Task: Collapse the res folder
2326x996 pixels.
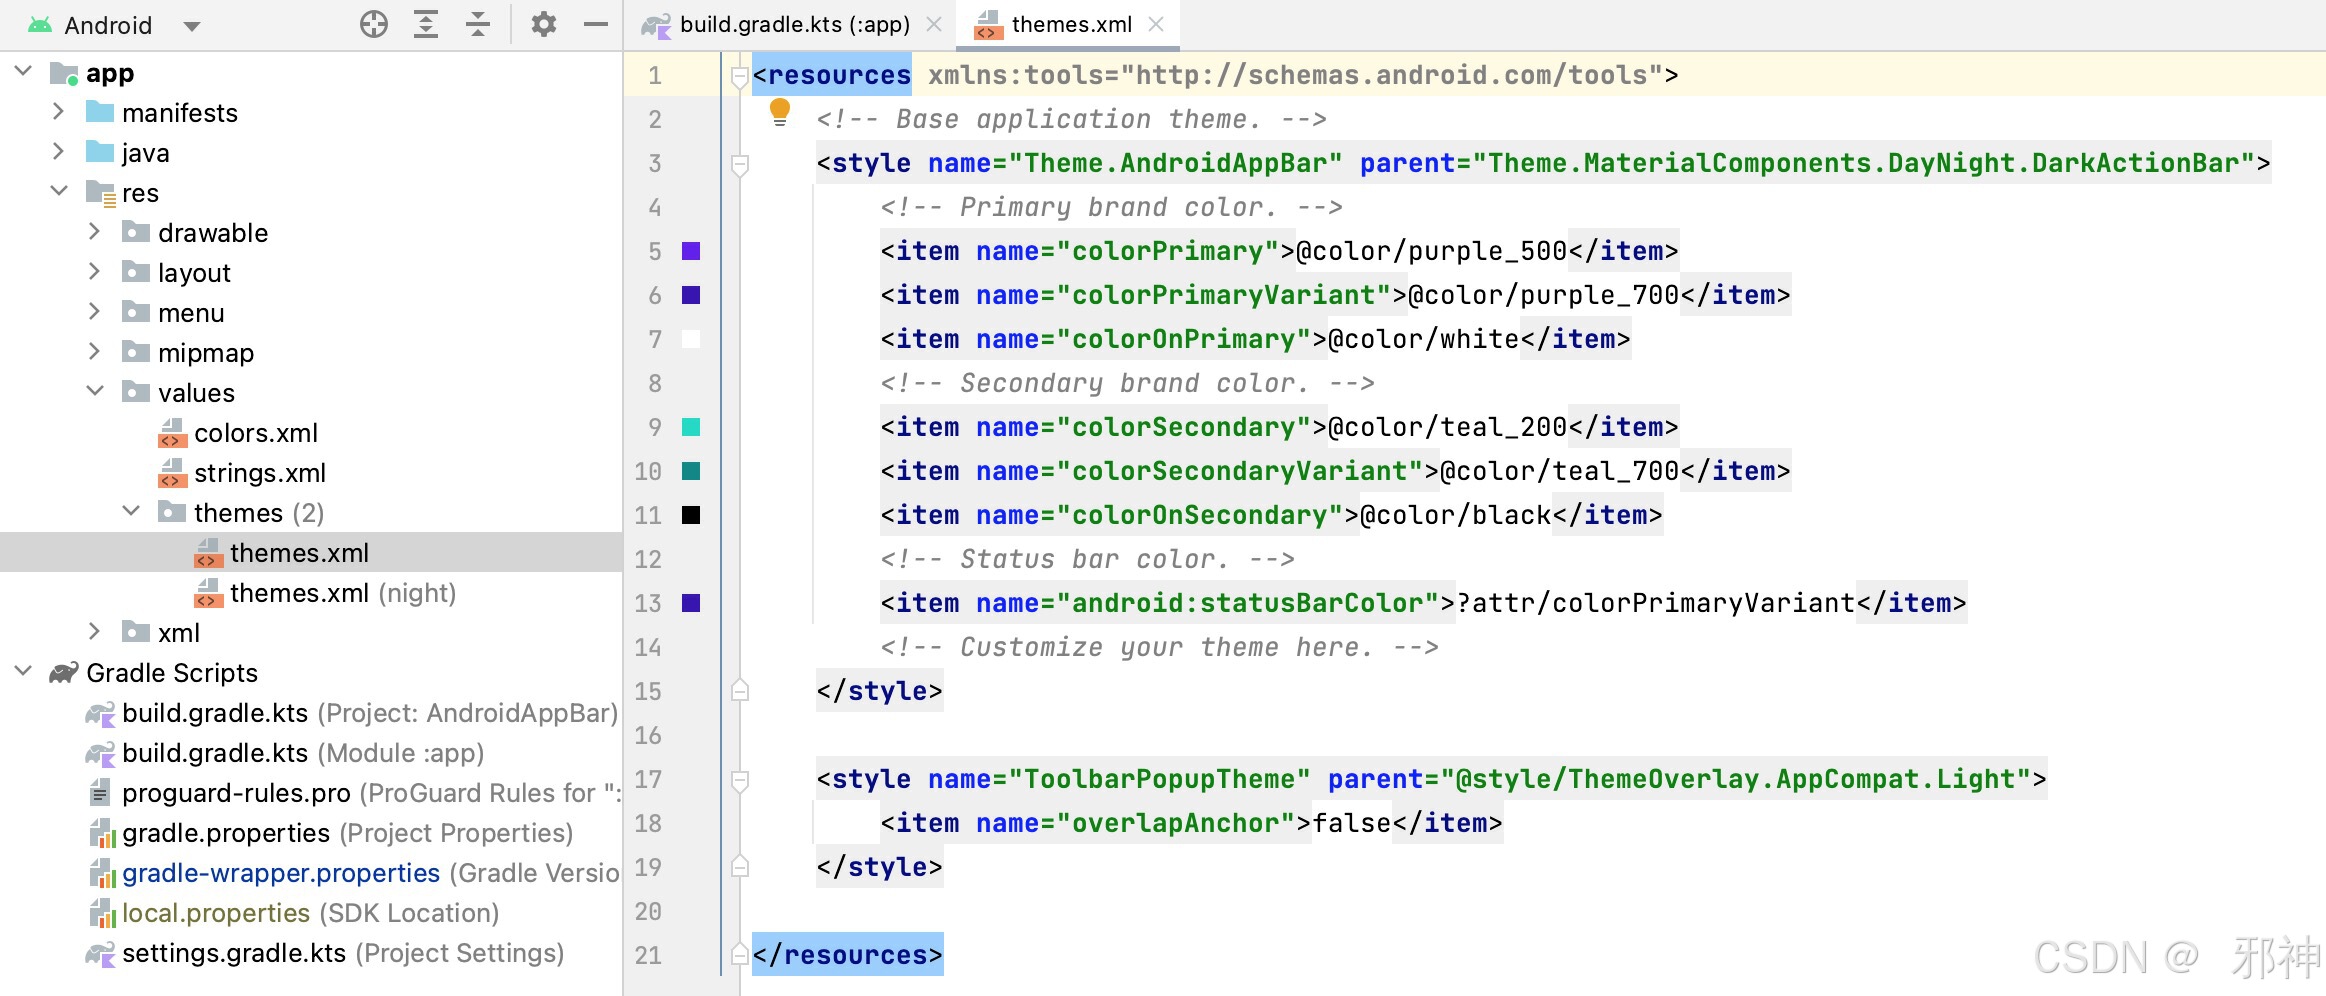Action: [58, 191]
